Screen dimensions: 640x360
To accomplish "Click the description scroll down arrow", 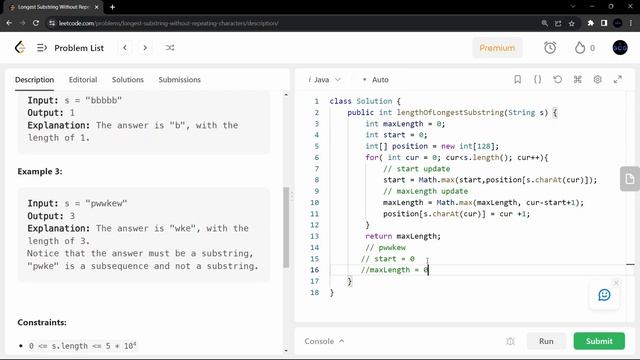I will point(286,351).
